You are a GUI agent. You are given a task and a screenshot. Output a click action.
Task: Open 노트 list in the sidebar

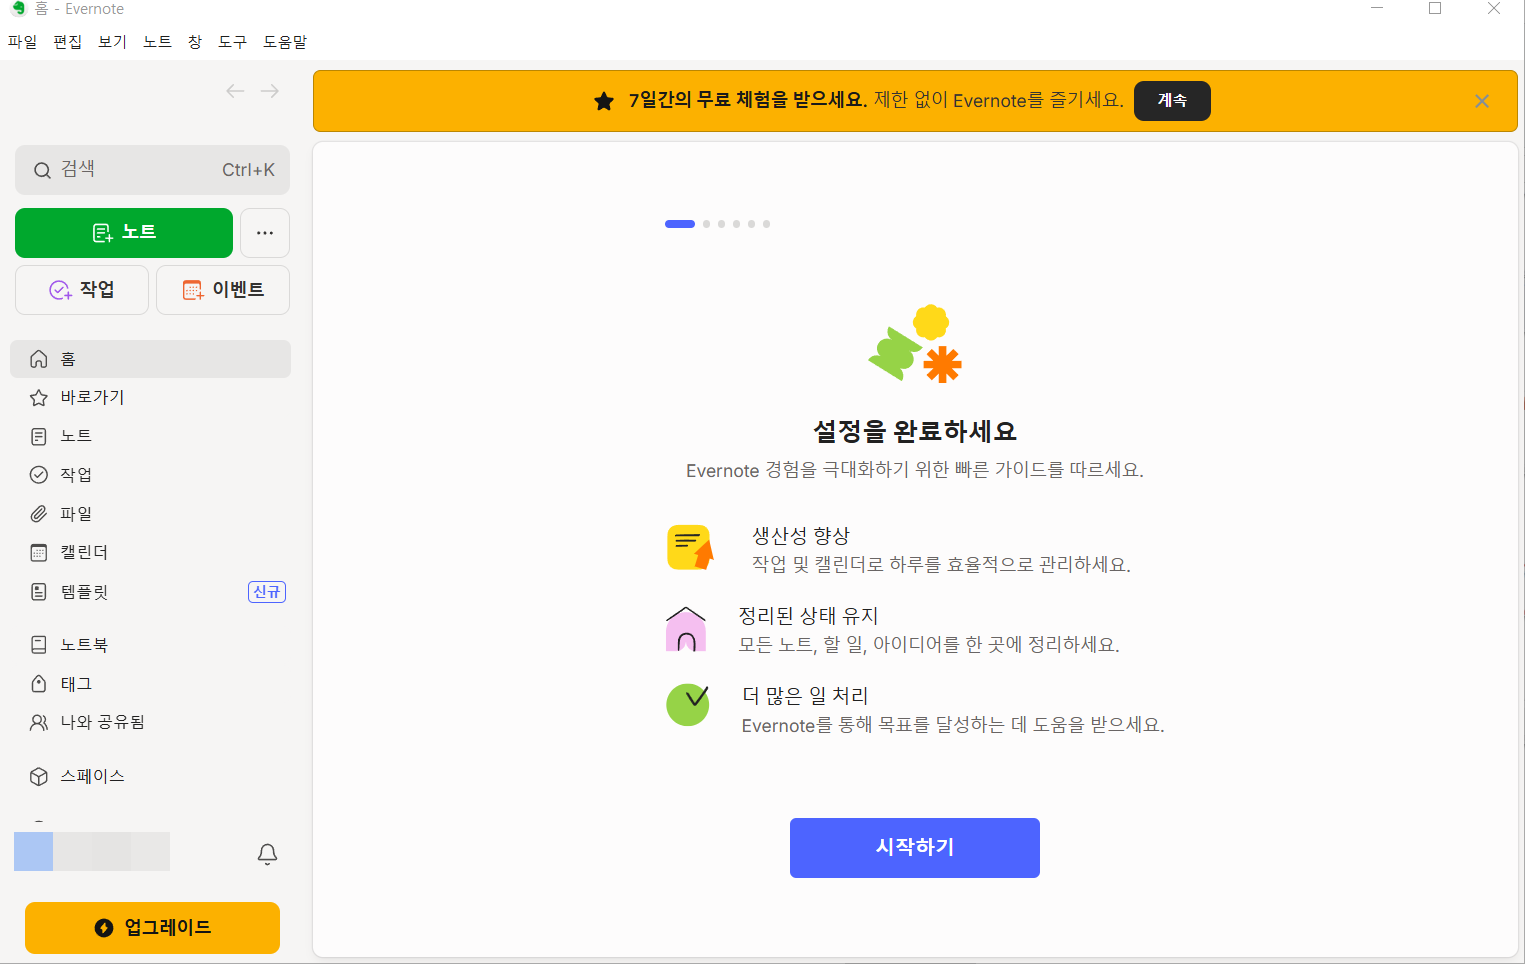[x=150, y=436]
